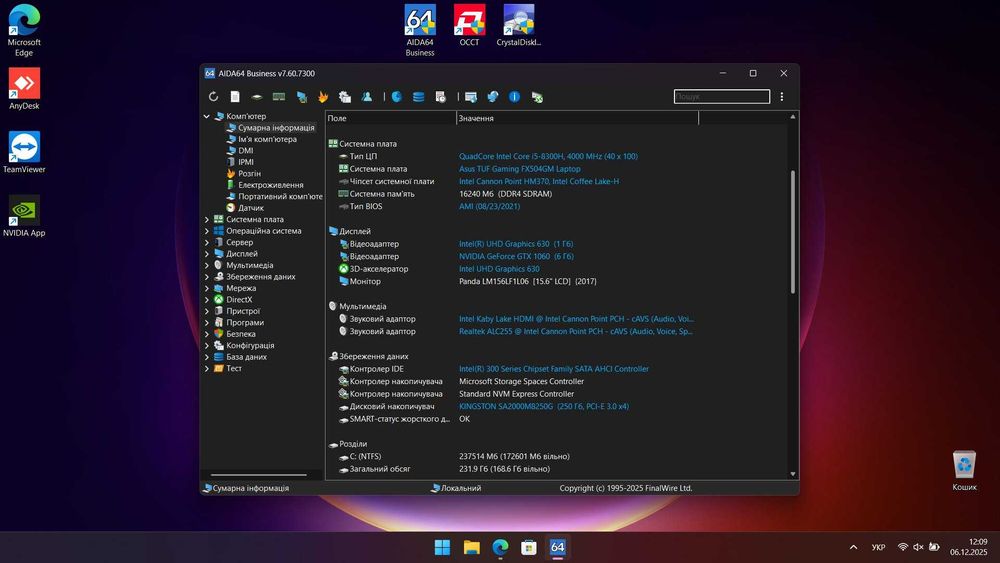1000x563 pixels.
Task: Open Microsoft Edge desktop shortcut
Action: coord(24,30)
